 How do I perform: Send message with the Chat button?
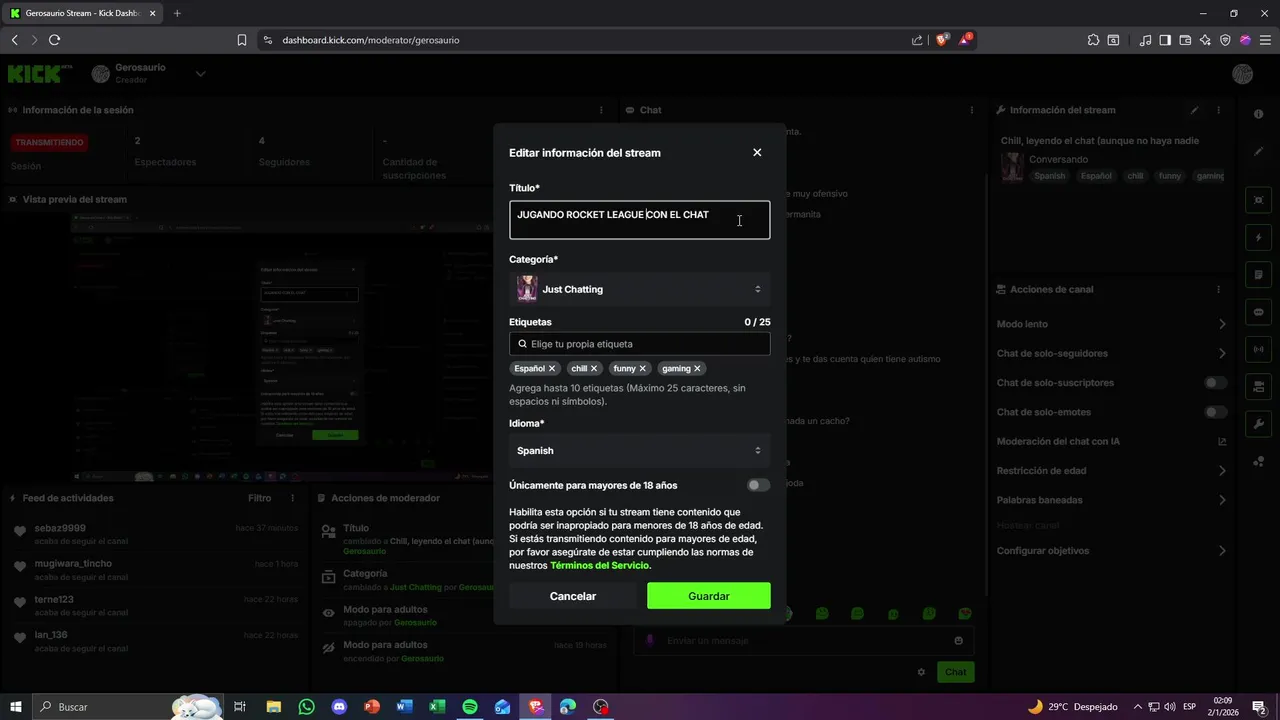coord(956,672)
